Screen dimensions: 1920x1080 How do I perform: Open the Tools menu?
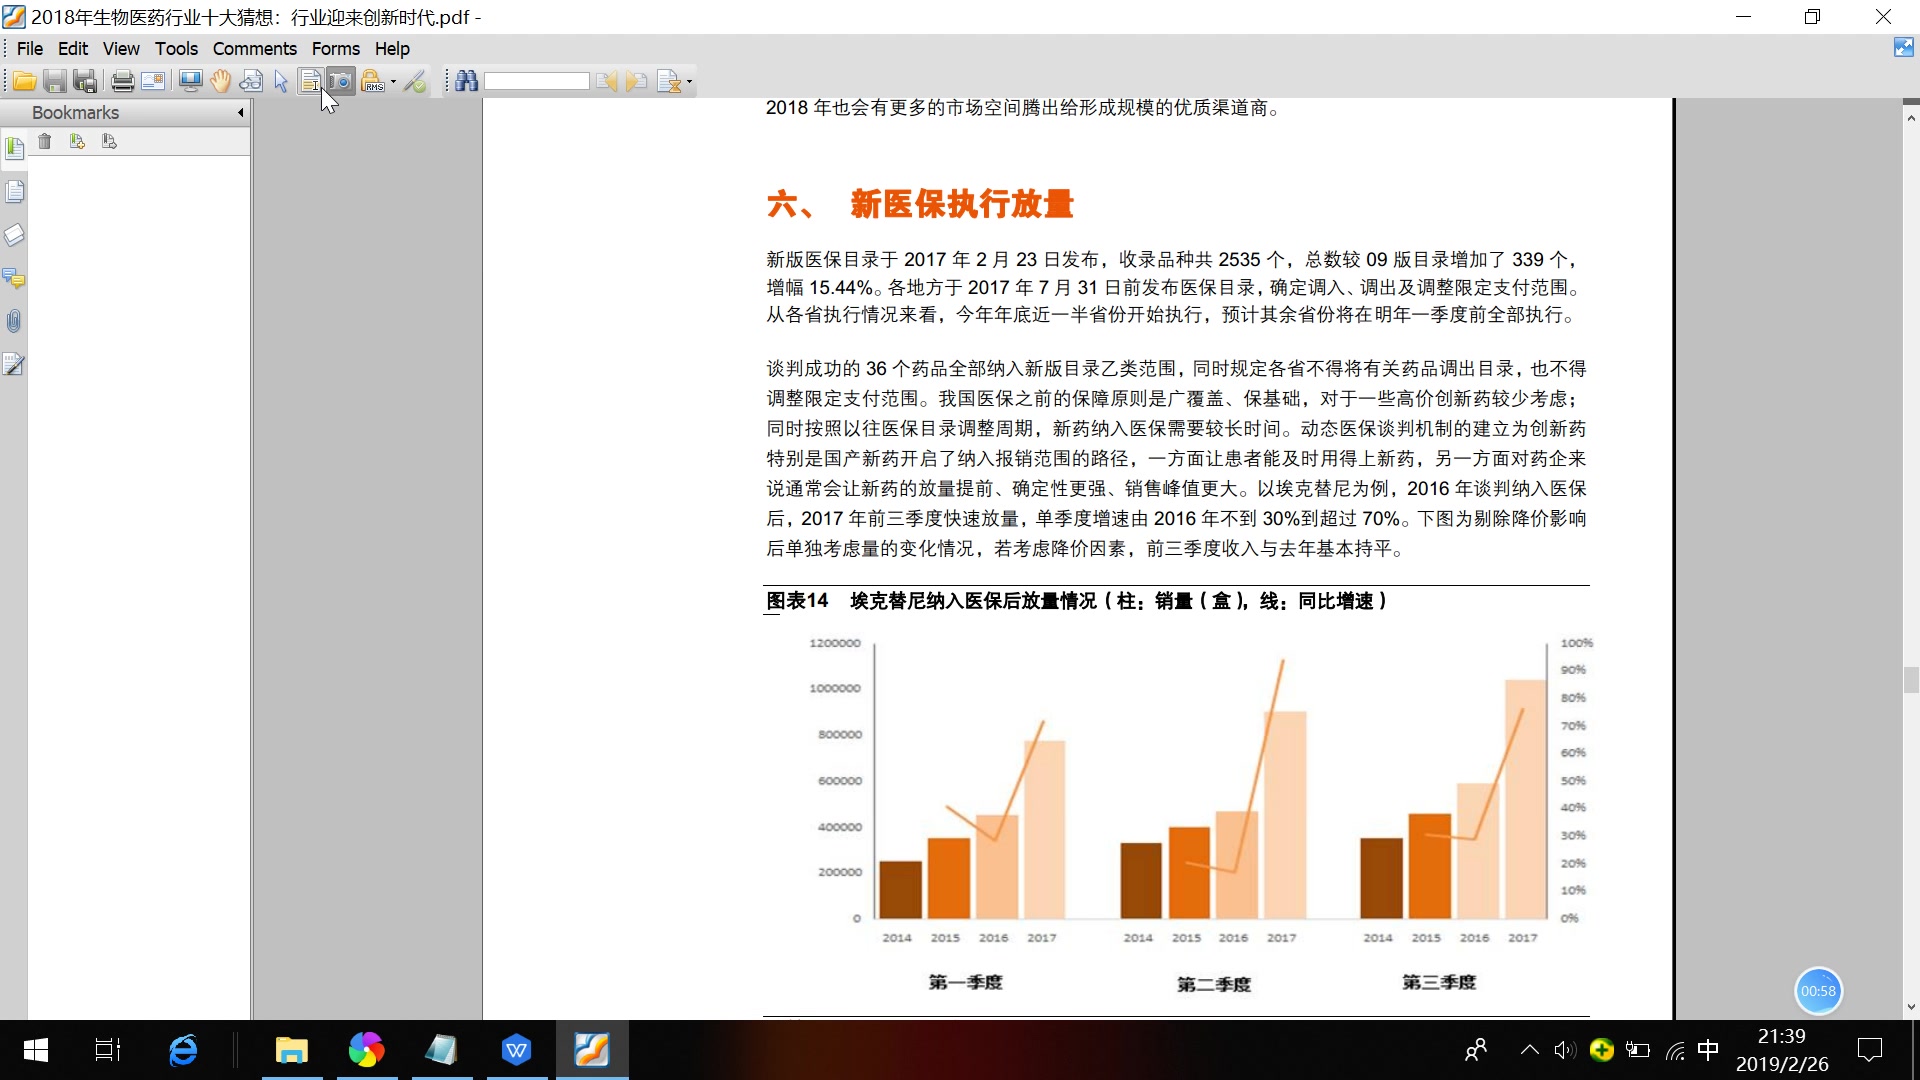click(176, 48)
